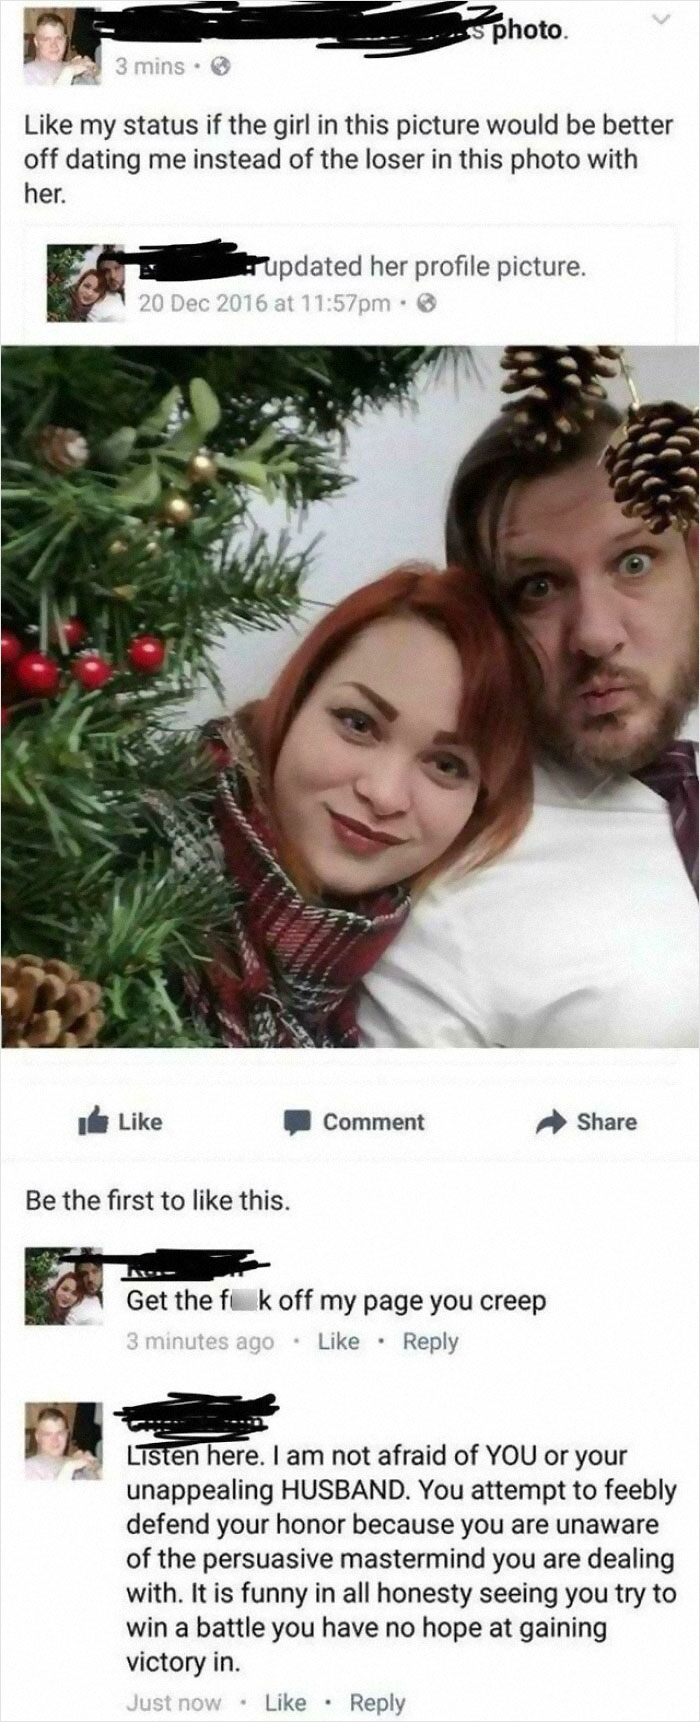This screenshot has width=700, height=1722.
Task: Open the second commenter's avatar thumbnail
Action: tap(63, 1441)
